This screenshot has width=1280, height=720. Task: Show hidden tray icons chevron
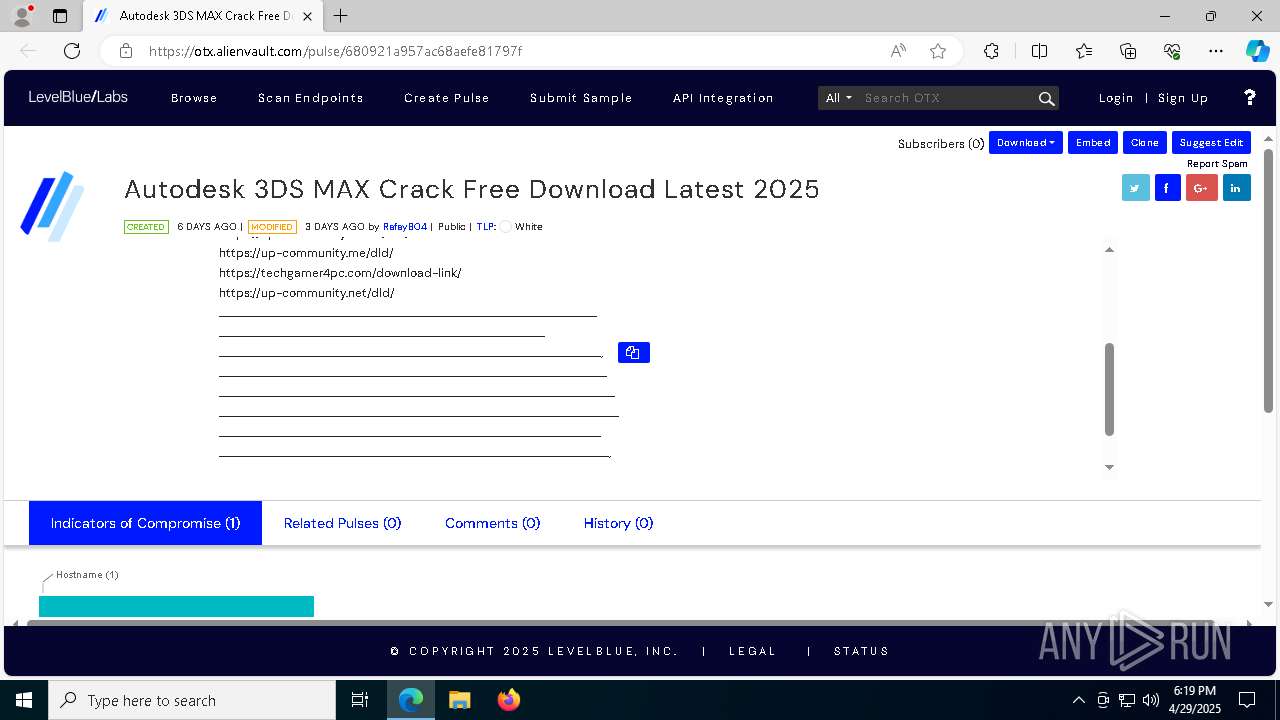point(1078,700)
